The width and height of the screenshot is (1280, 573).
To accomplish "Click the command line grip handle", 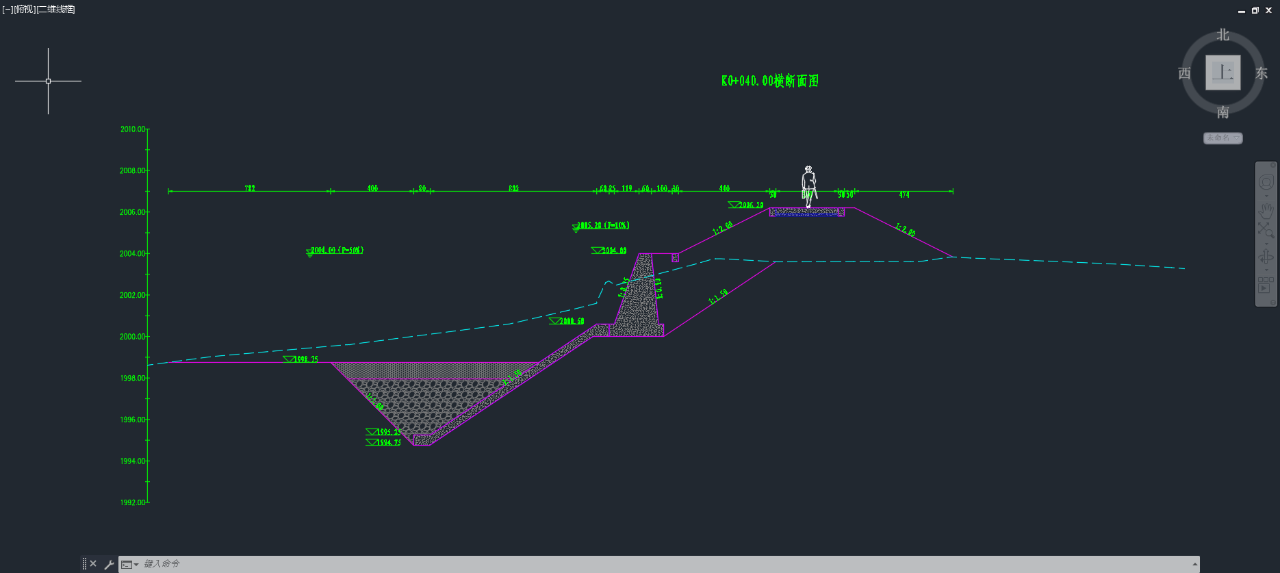I will [84, 564].
